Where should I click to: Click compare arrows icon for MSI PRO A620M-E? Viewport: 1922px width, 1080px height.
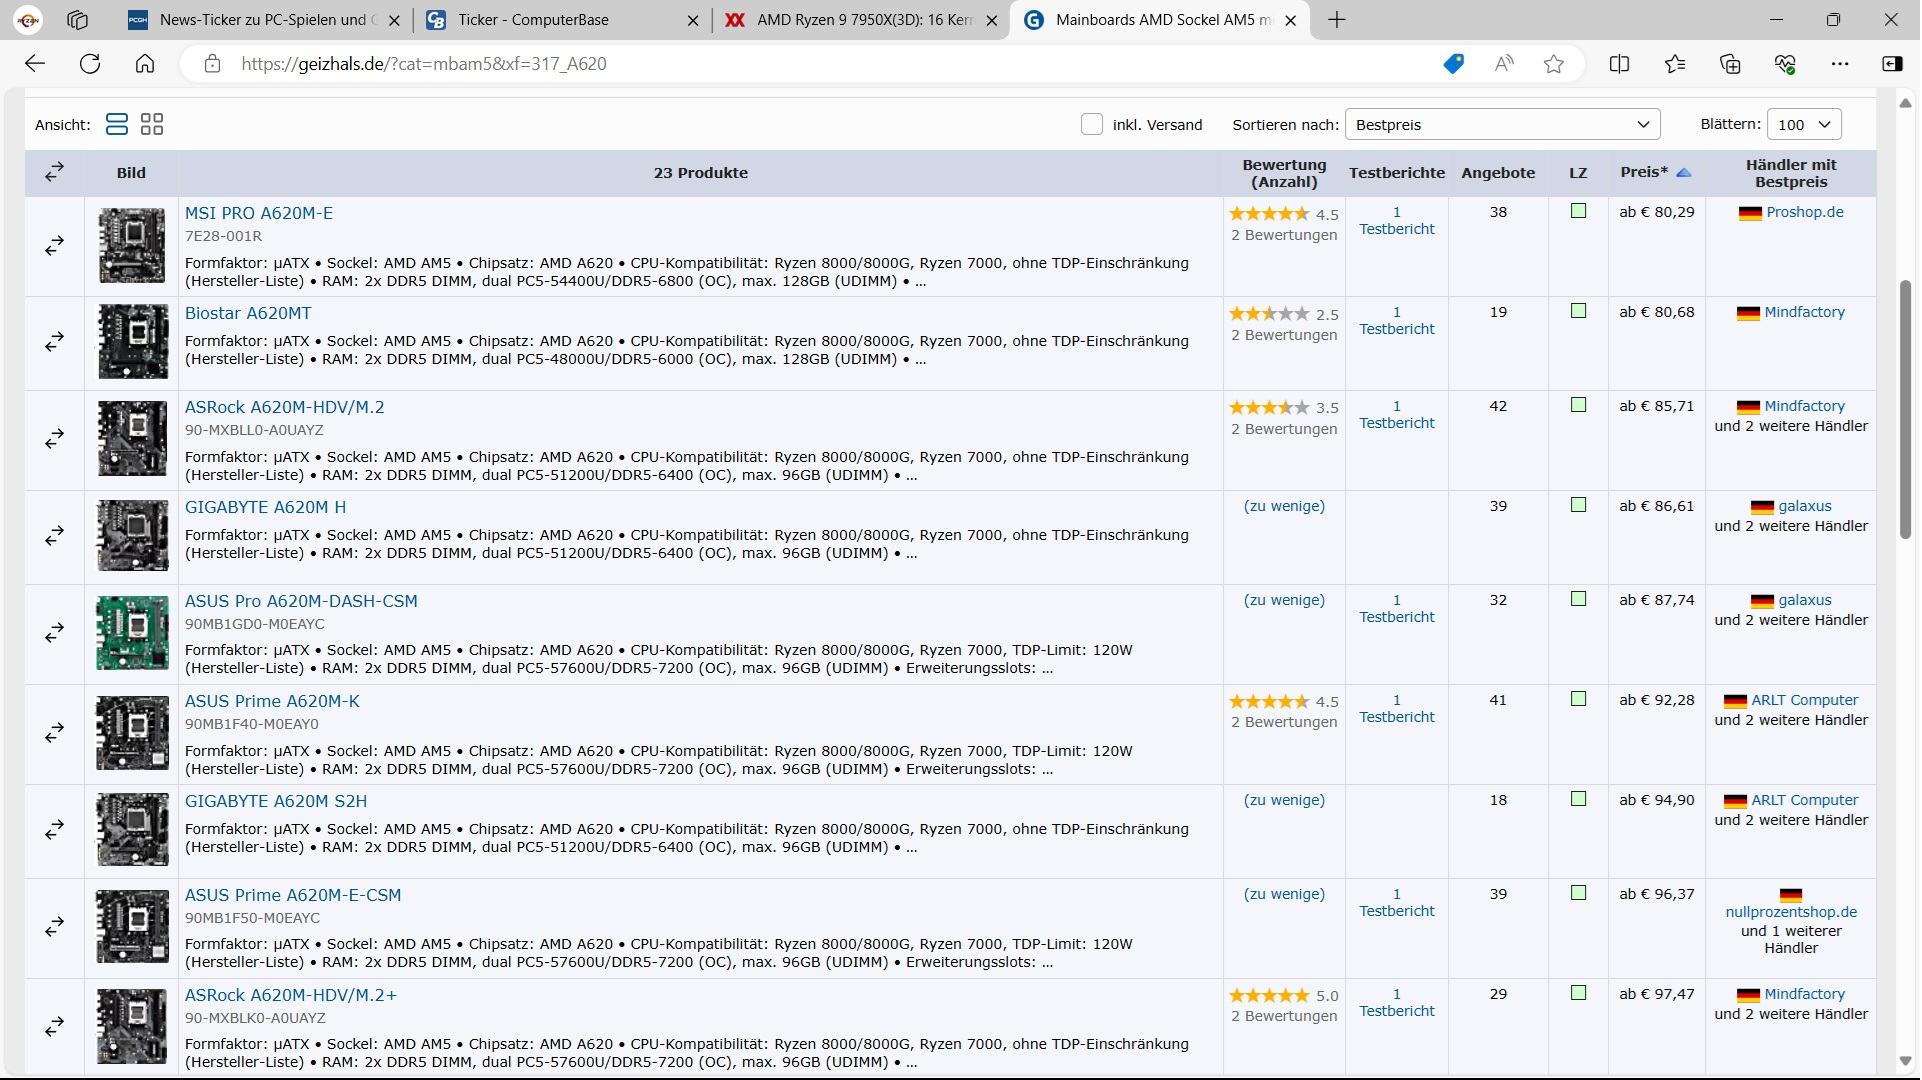point(55,245)
